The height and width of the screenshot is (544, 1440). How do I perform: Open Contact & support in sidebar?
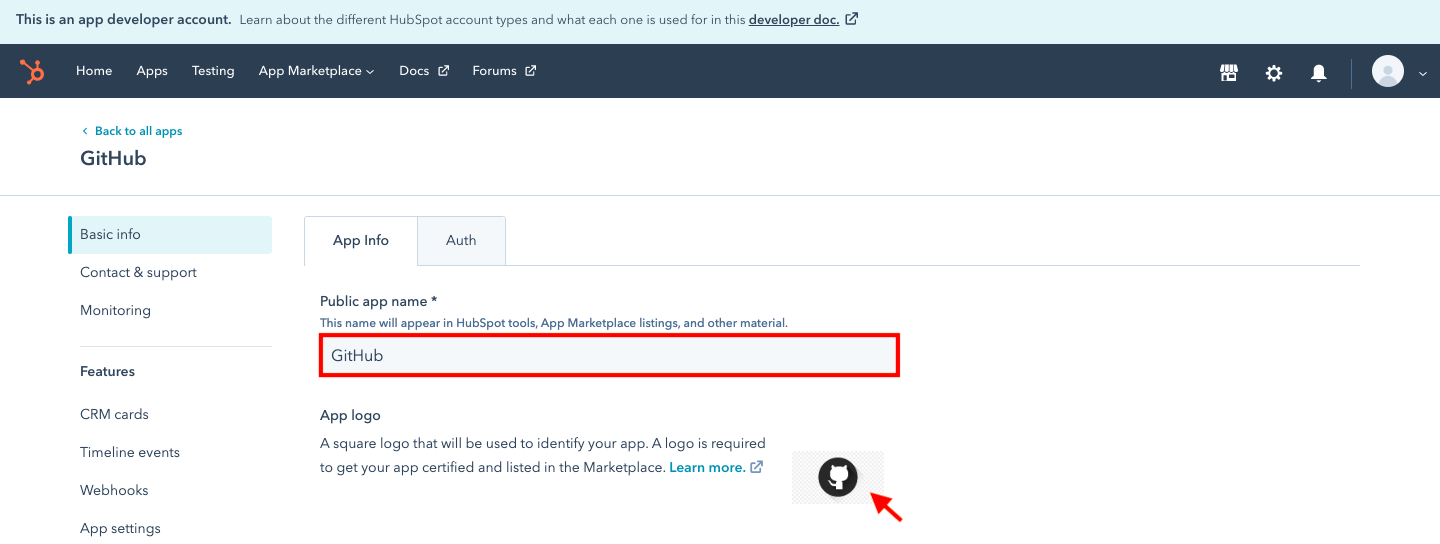click(138, 272)
